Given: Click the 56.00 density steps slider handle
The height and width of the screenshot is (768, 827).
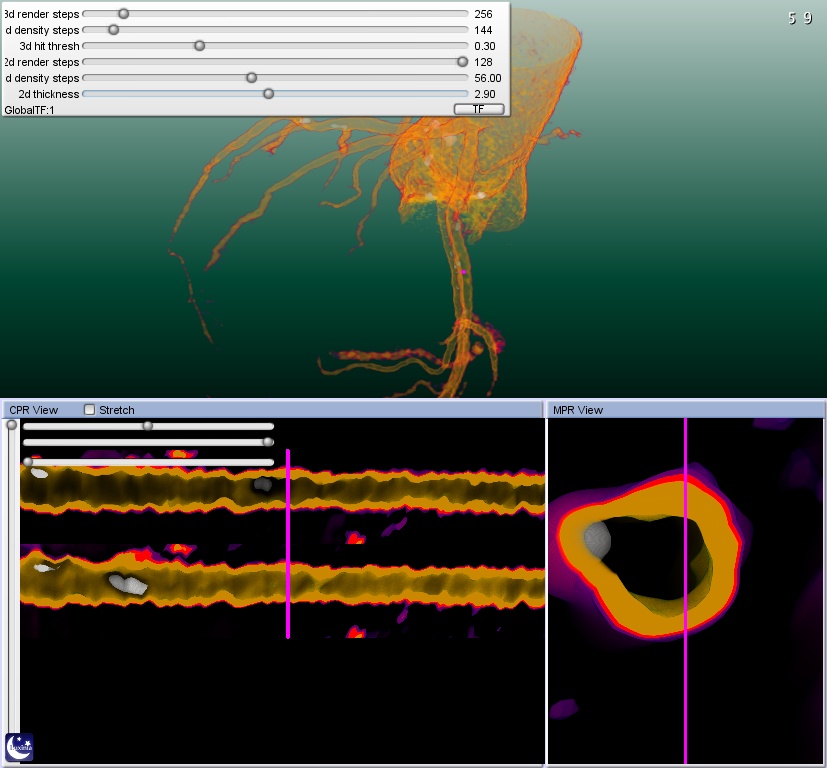Looking at the screenshot, I should [251, 78].
